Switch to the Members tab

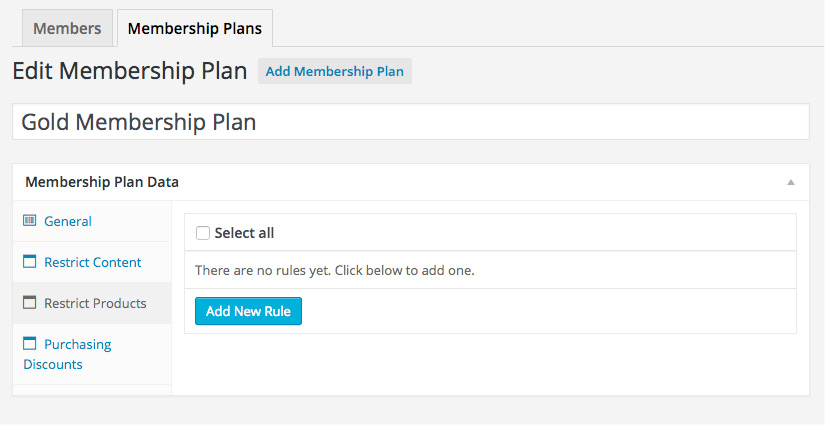click(x=67, y=28)
